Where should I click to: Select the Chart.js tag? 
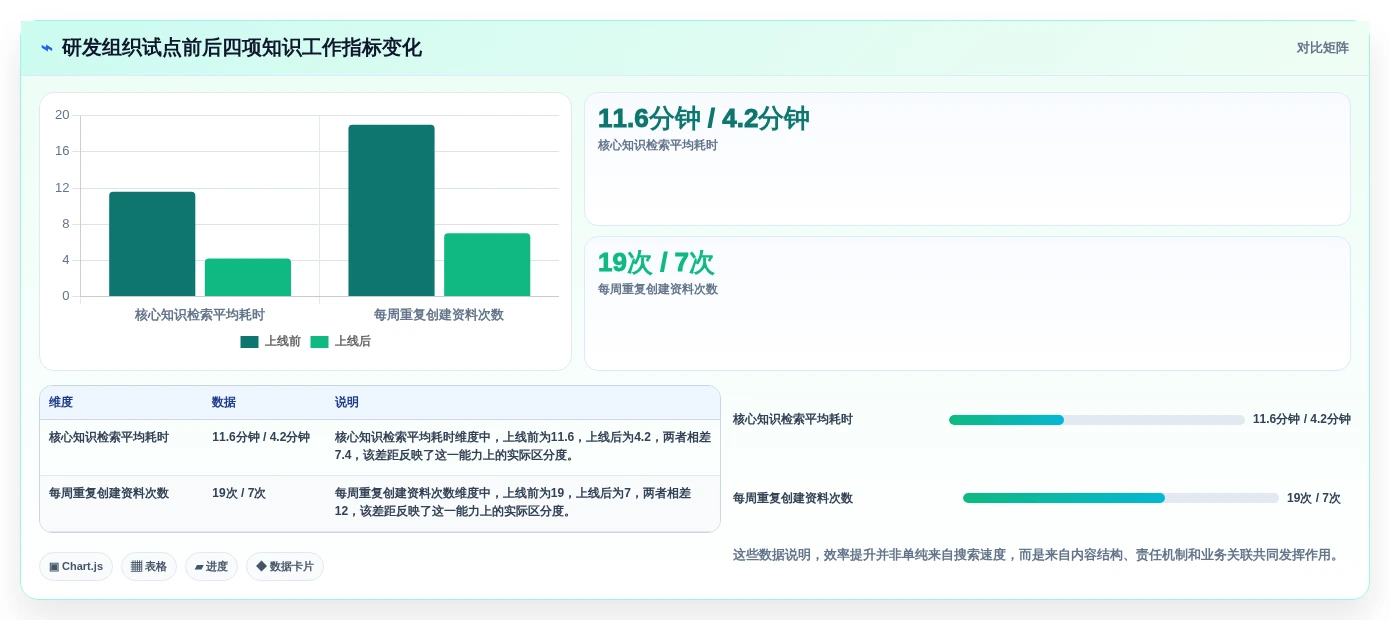pos(76,567)
